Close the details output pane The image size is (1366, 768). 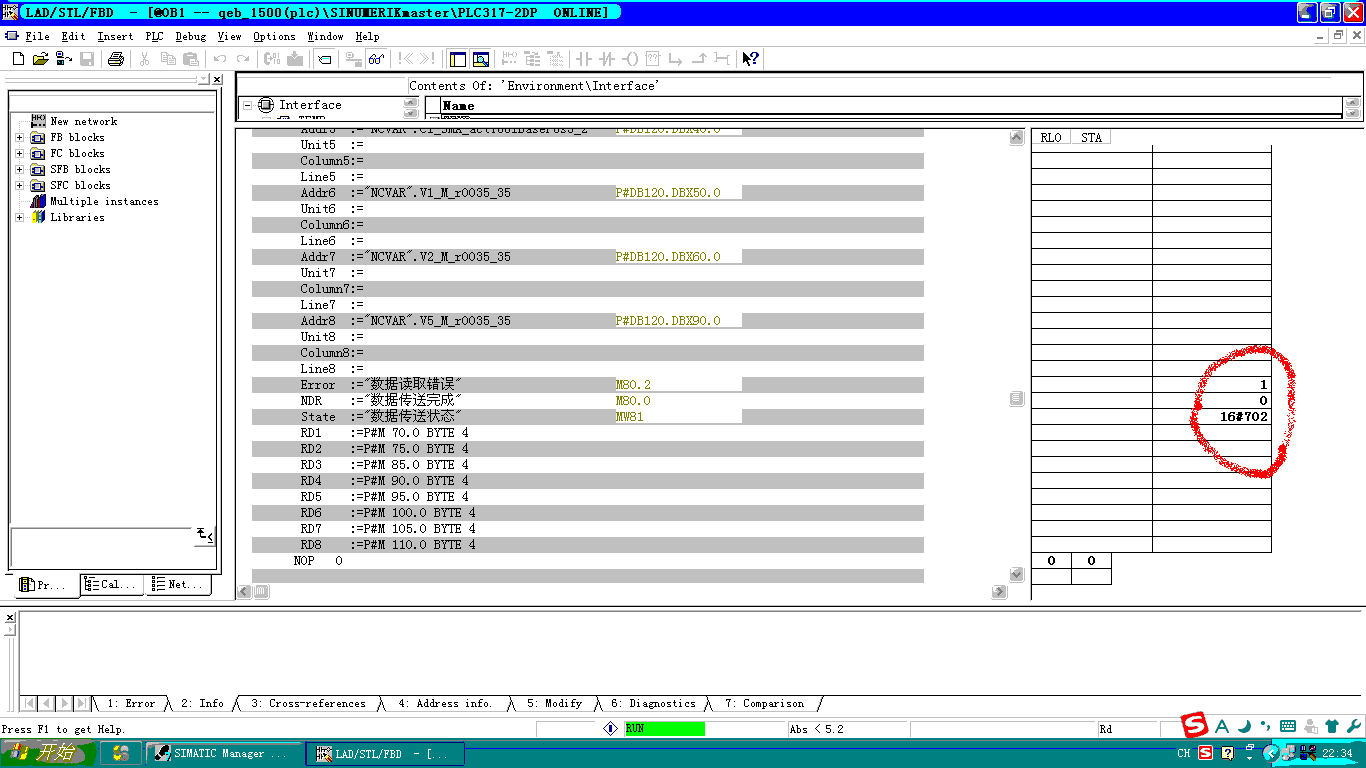(x=11, y=618)
